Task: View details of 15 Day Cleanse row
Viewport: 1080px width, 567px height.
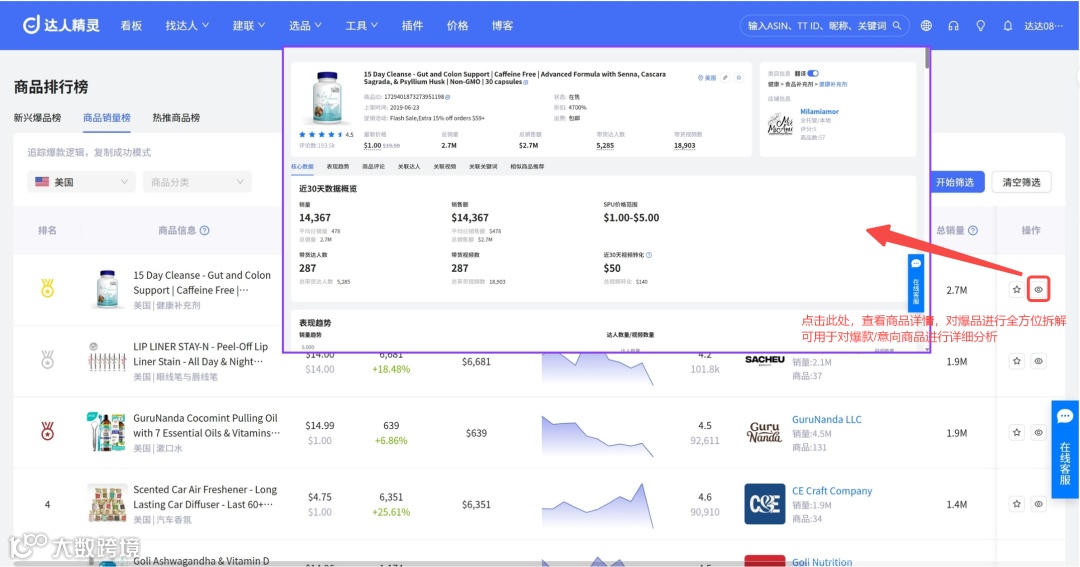Action: (1039, 289)
